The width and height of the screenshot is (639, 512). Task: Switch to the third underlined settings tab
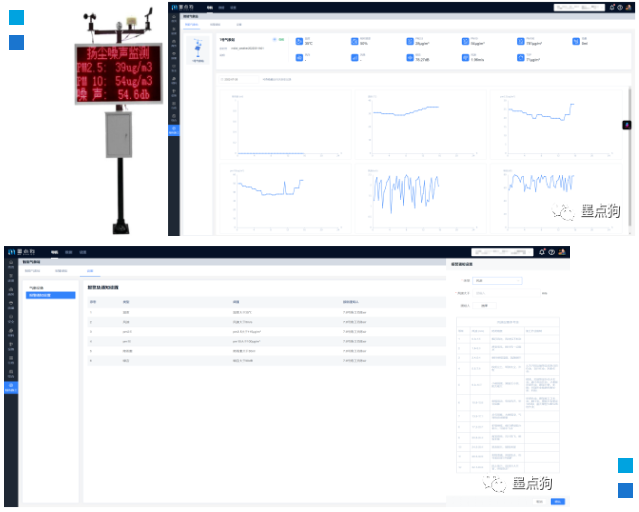pos(88,271)
